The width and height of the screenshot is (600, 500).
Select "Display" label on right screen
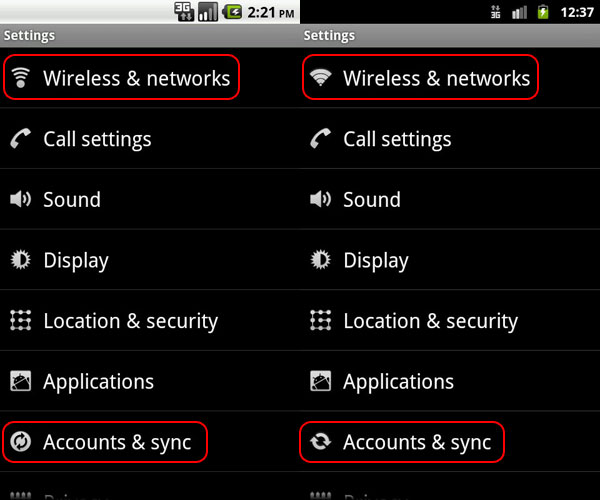tap(376, 260)
